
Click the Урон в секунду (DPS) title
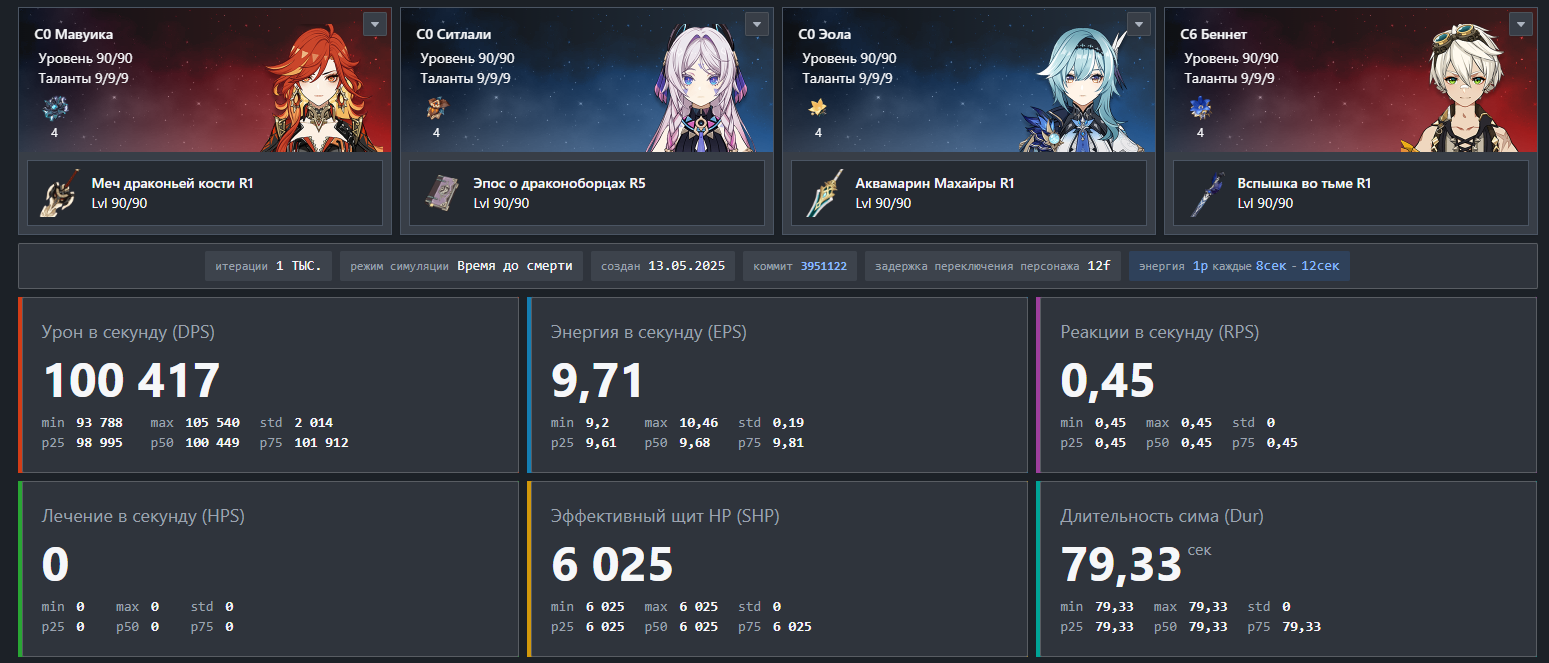coord(128,332)
